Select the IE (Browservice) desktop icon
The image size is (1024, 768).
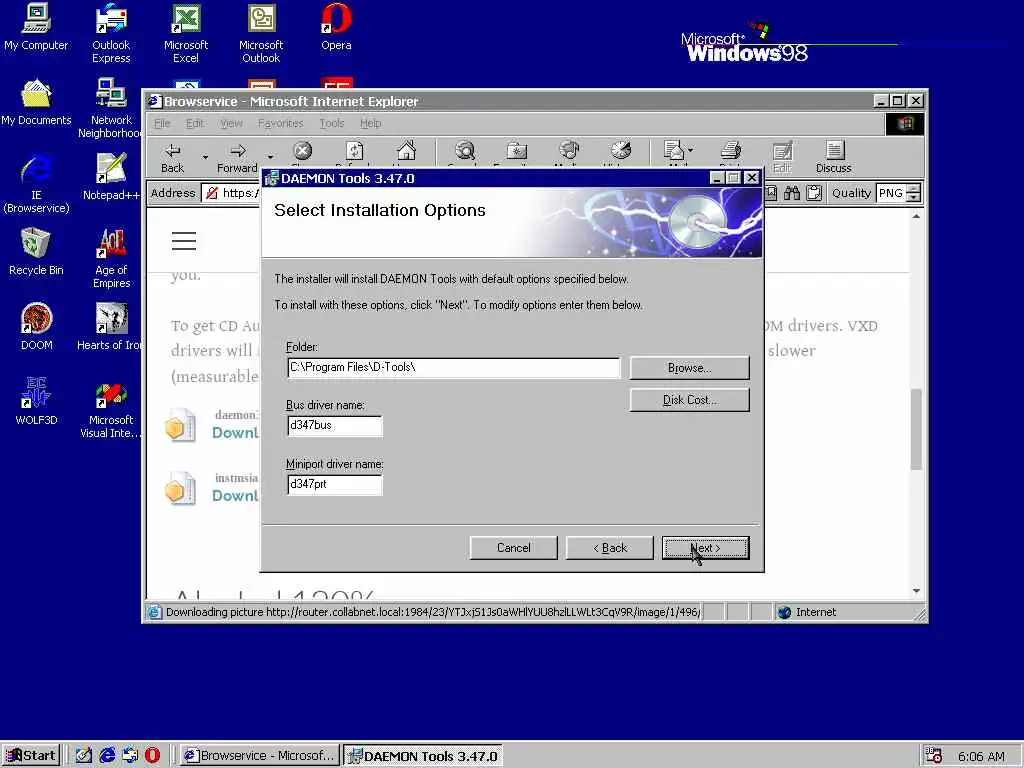[36, 184]
